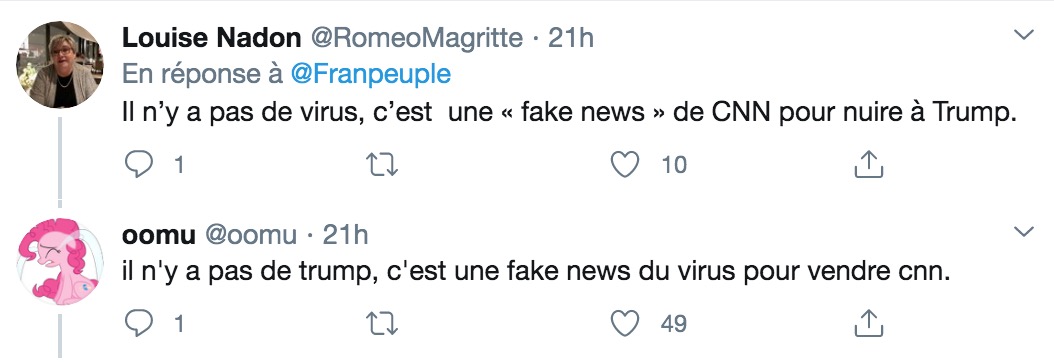The height and width of the screenshot is (364, 1054).
Task: Reply to oomu's tweet
Action: tap(139, 324)
